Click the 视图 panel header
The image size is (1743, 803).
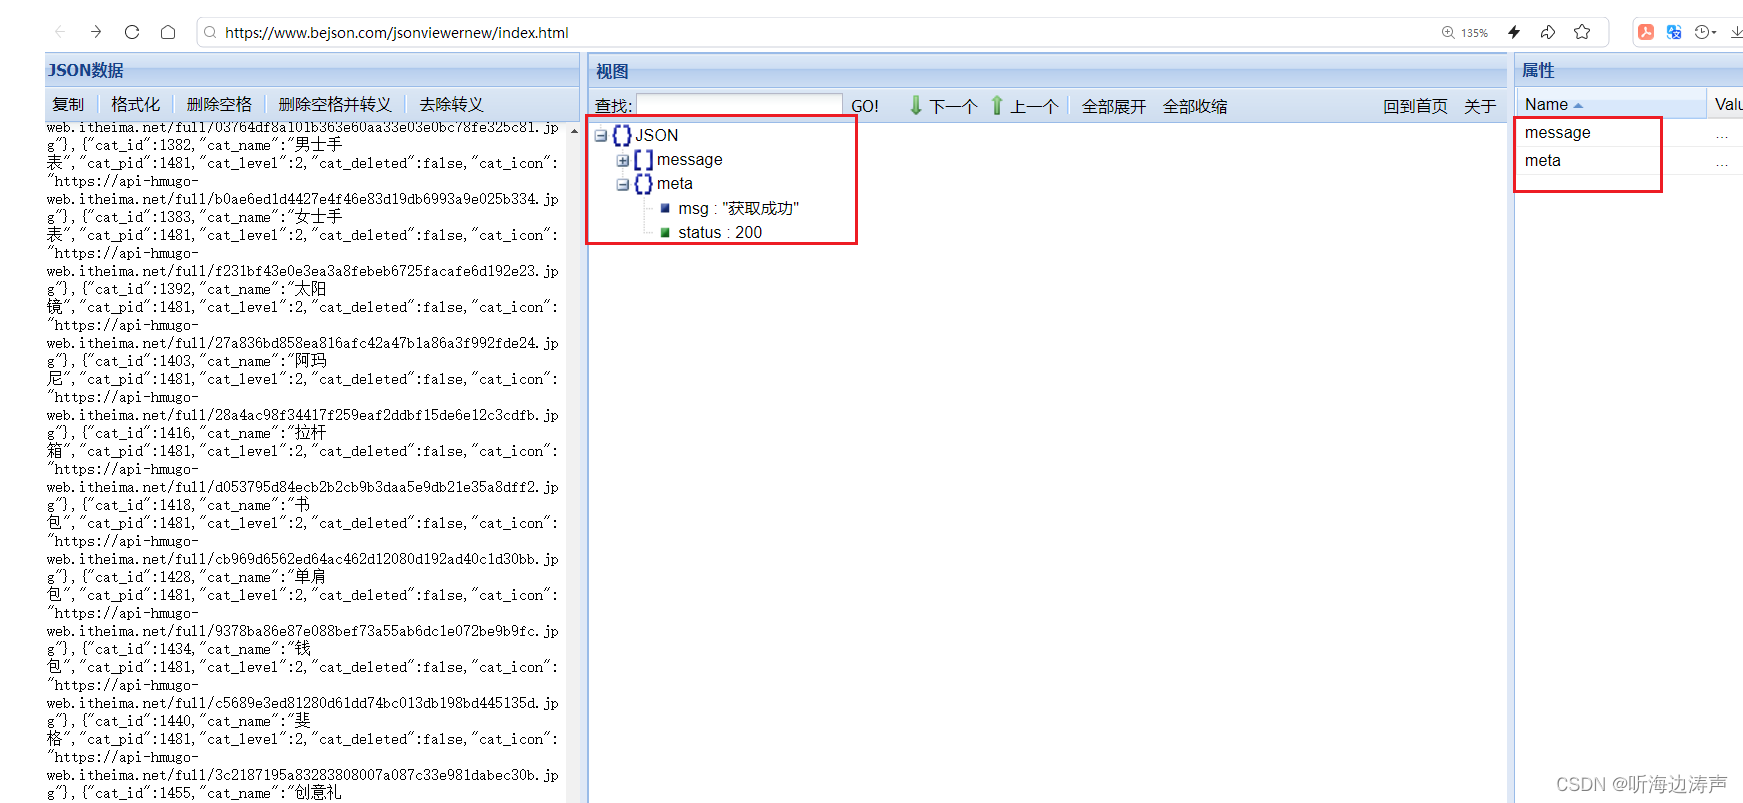[x=1047, y=71]
